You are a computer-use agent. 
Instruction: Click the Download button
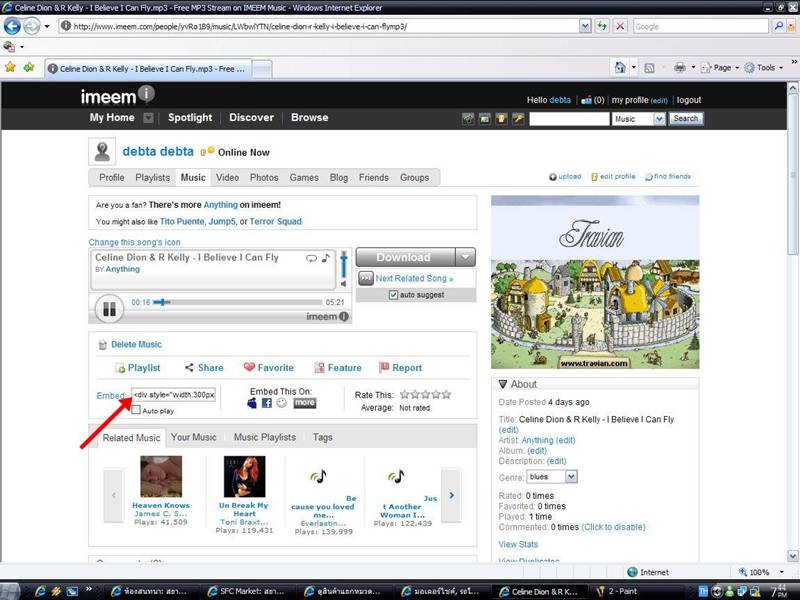tap(405, 257)
